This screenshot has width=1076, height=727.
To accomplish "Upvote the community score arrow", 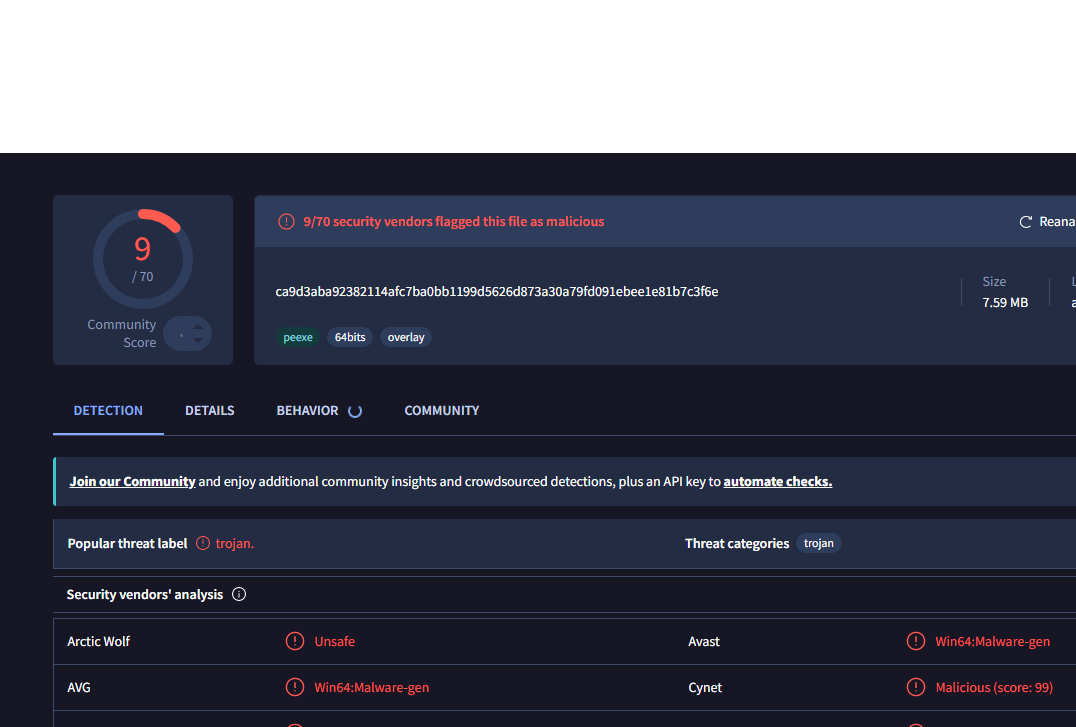I will [198, 327].
